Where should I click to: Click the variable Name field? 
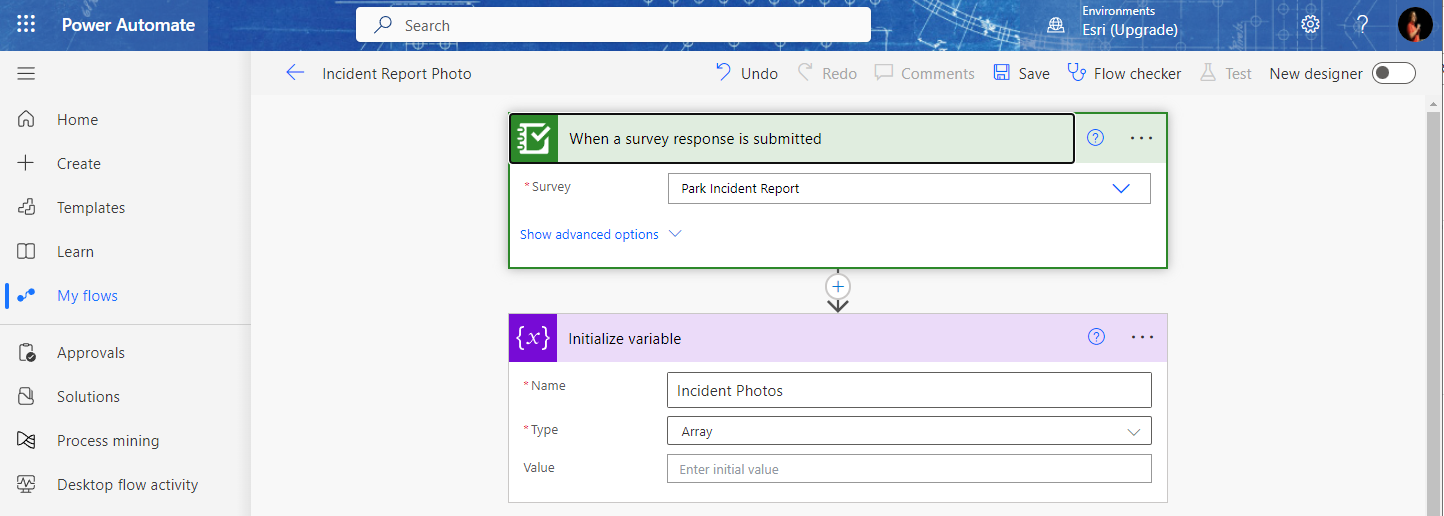coord(909,390)
